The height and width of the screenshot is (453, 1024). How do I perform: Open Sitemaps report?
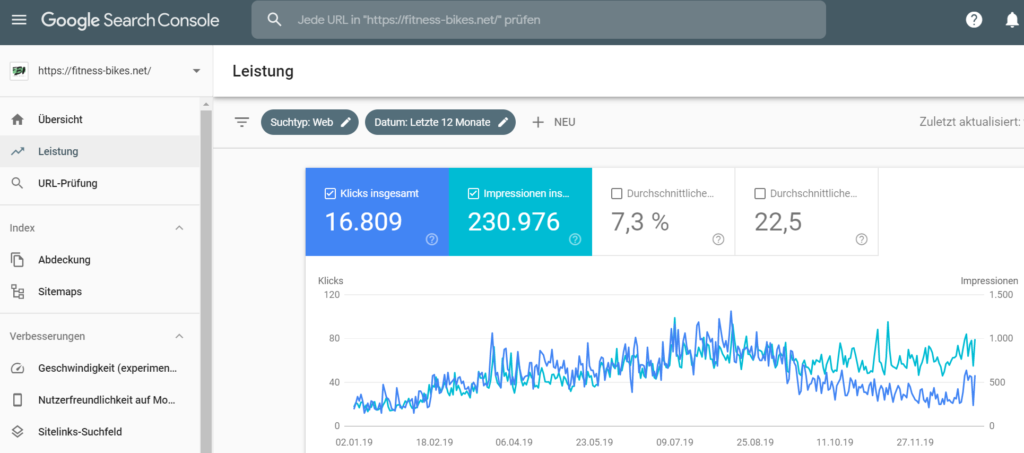pyautogui.click(x=100, y=292)
